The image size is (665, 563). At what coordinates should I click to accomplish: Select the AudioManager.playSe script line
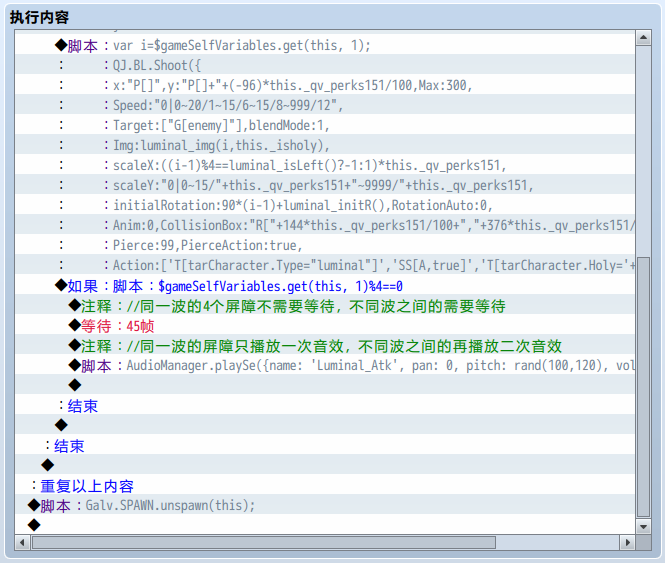pos(325,365)
